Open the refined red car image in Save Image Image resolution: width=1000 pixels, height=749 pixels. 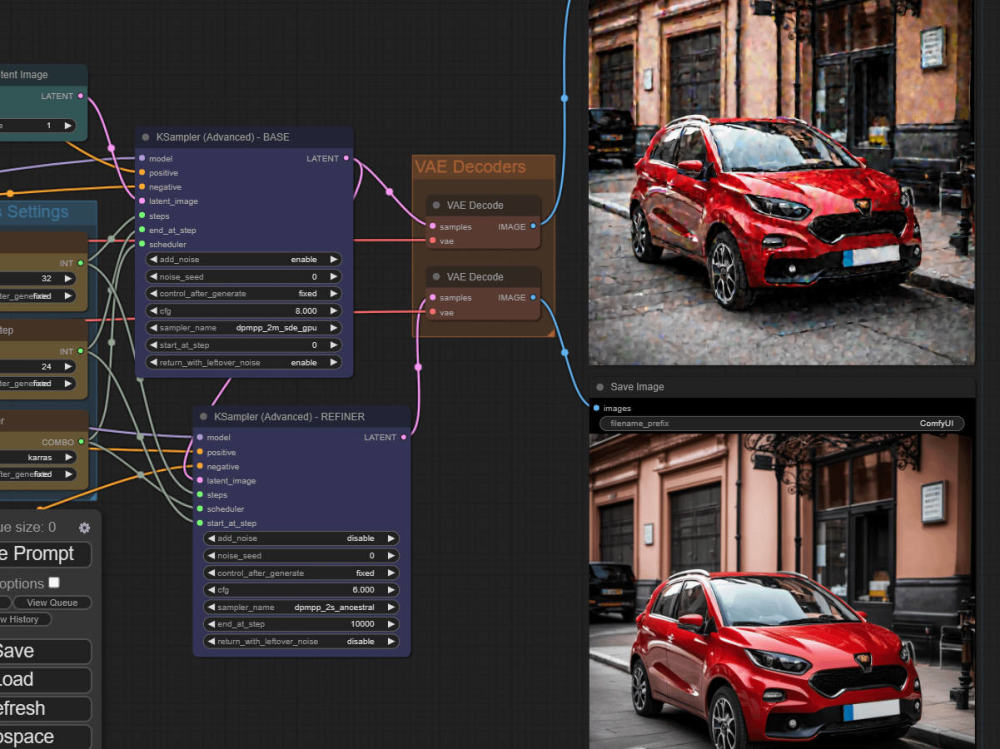pyautogui.click(x=781, y=591)
